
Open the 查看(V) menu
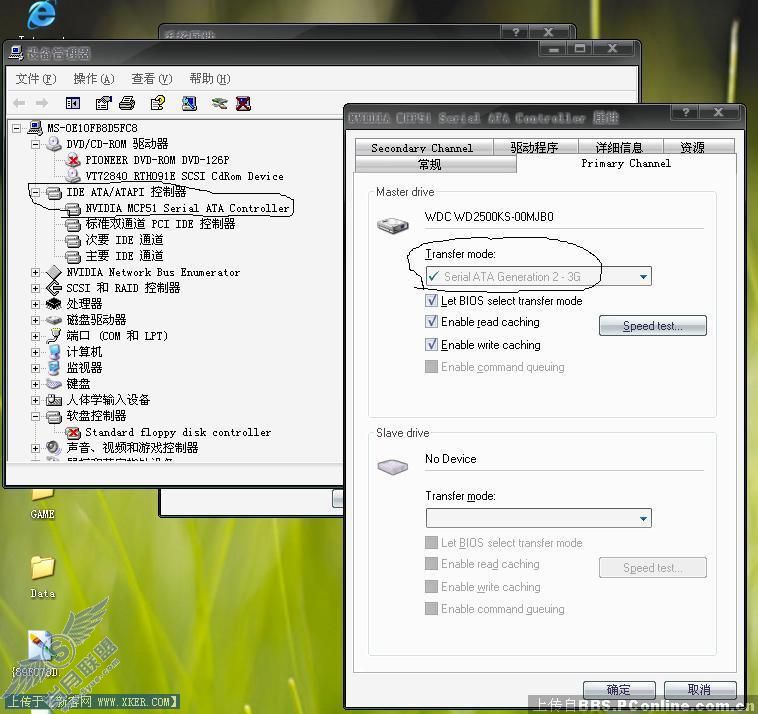152,79
